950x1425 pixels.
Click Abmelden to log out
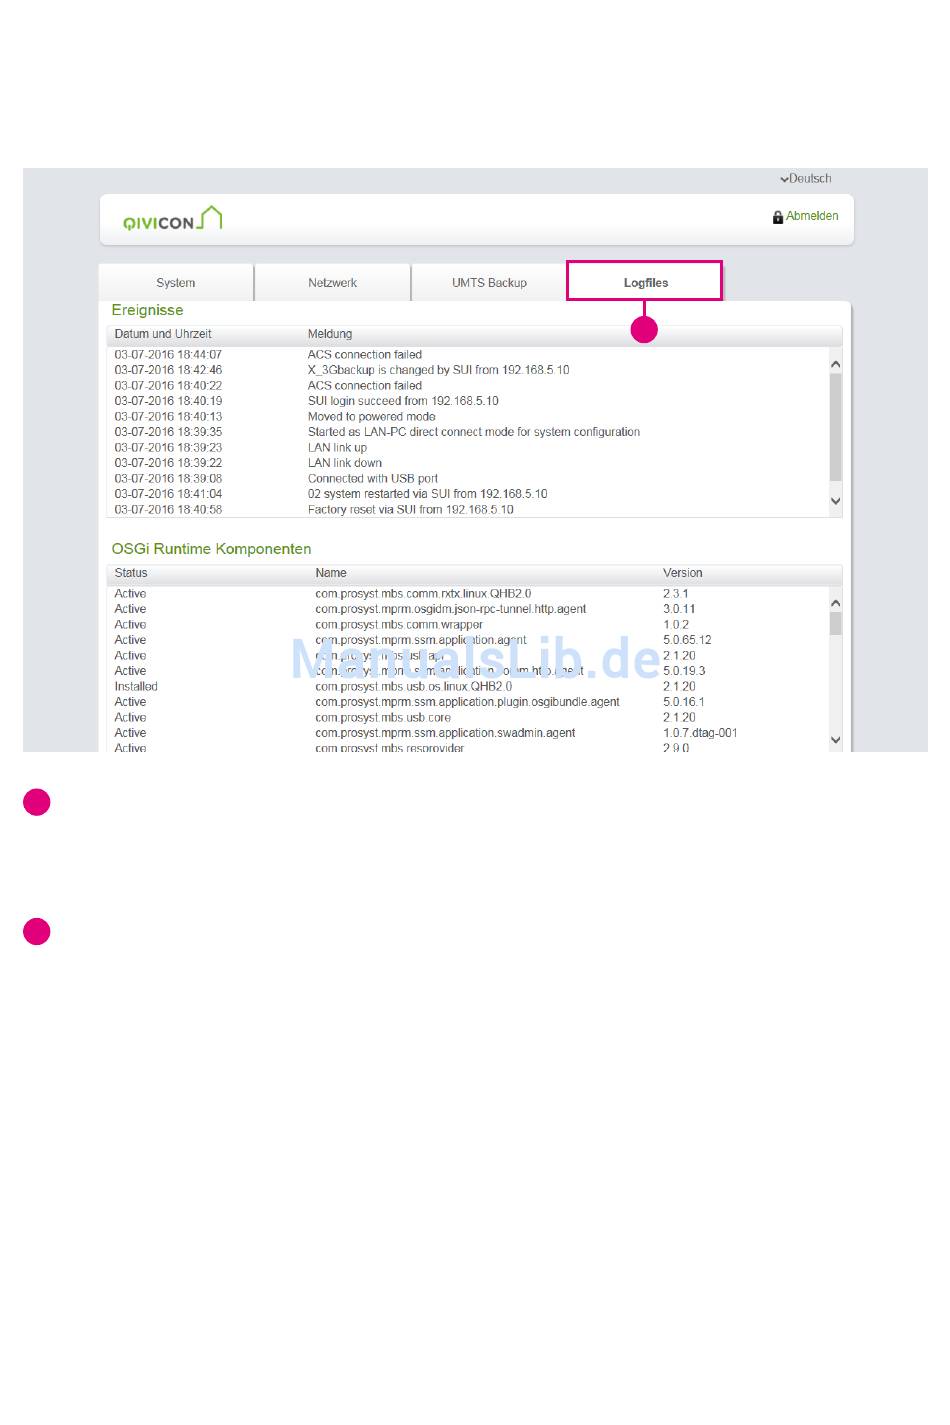(x=812, y=216)
